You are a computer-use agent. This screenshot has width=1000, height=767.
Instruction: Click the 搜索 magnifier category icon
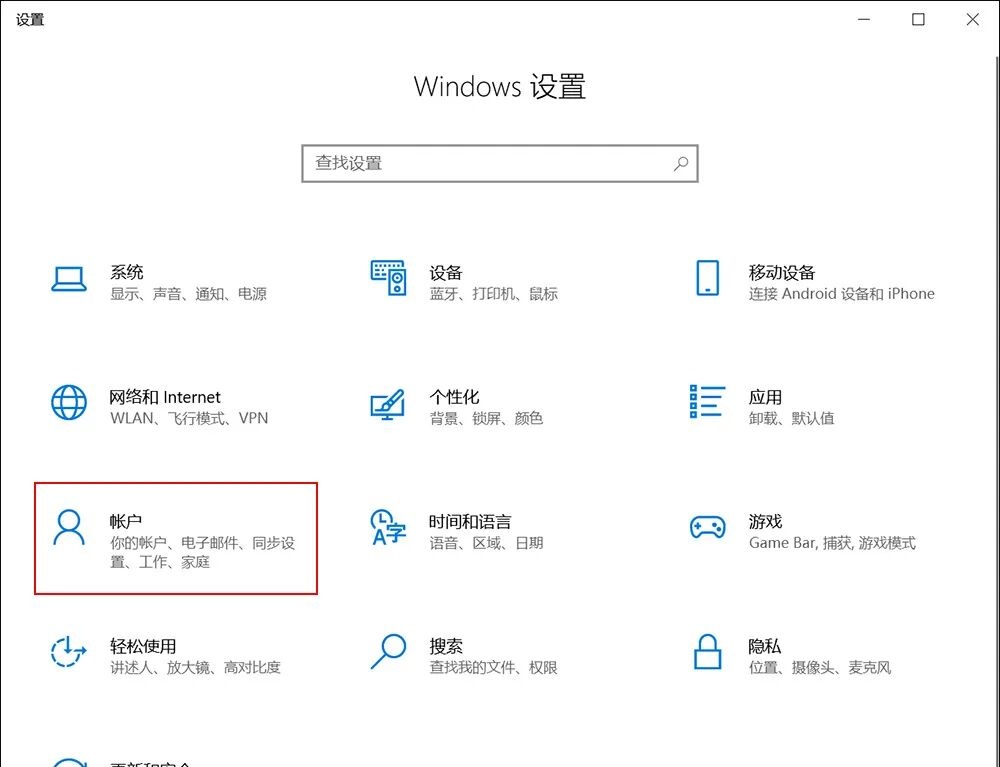(x=388, y=652)
